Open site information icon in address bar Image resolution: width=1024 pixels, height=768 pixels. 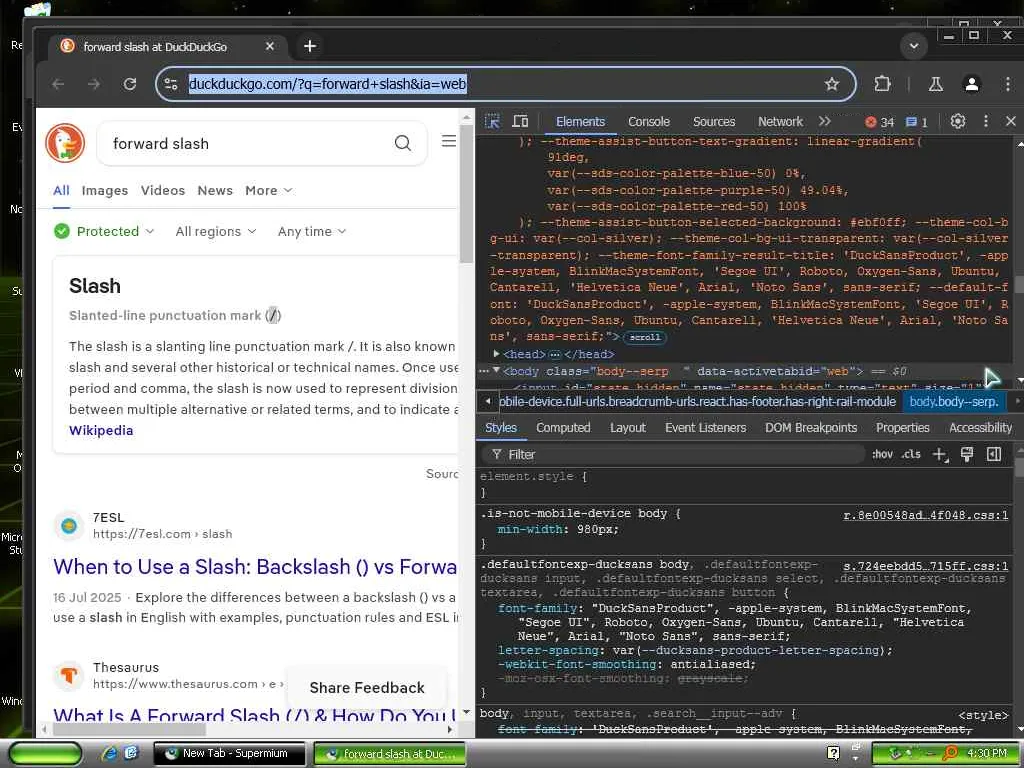pos(171,84)
